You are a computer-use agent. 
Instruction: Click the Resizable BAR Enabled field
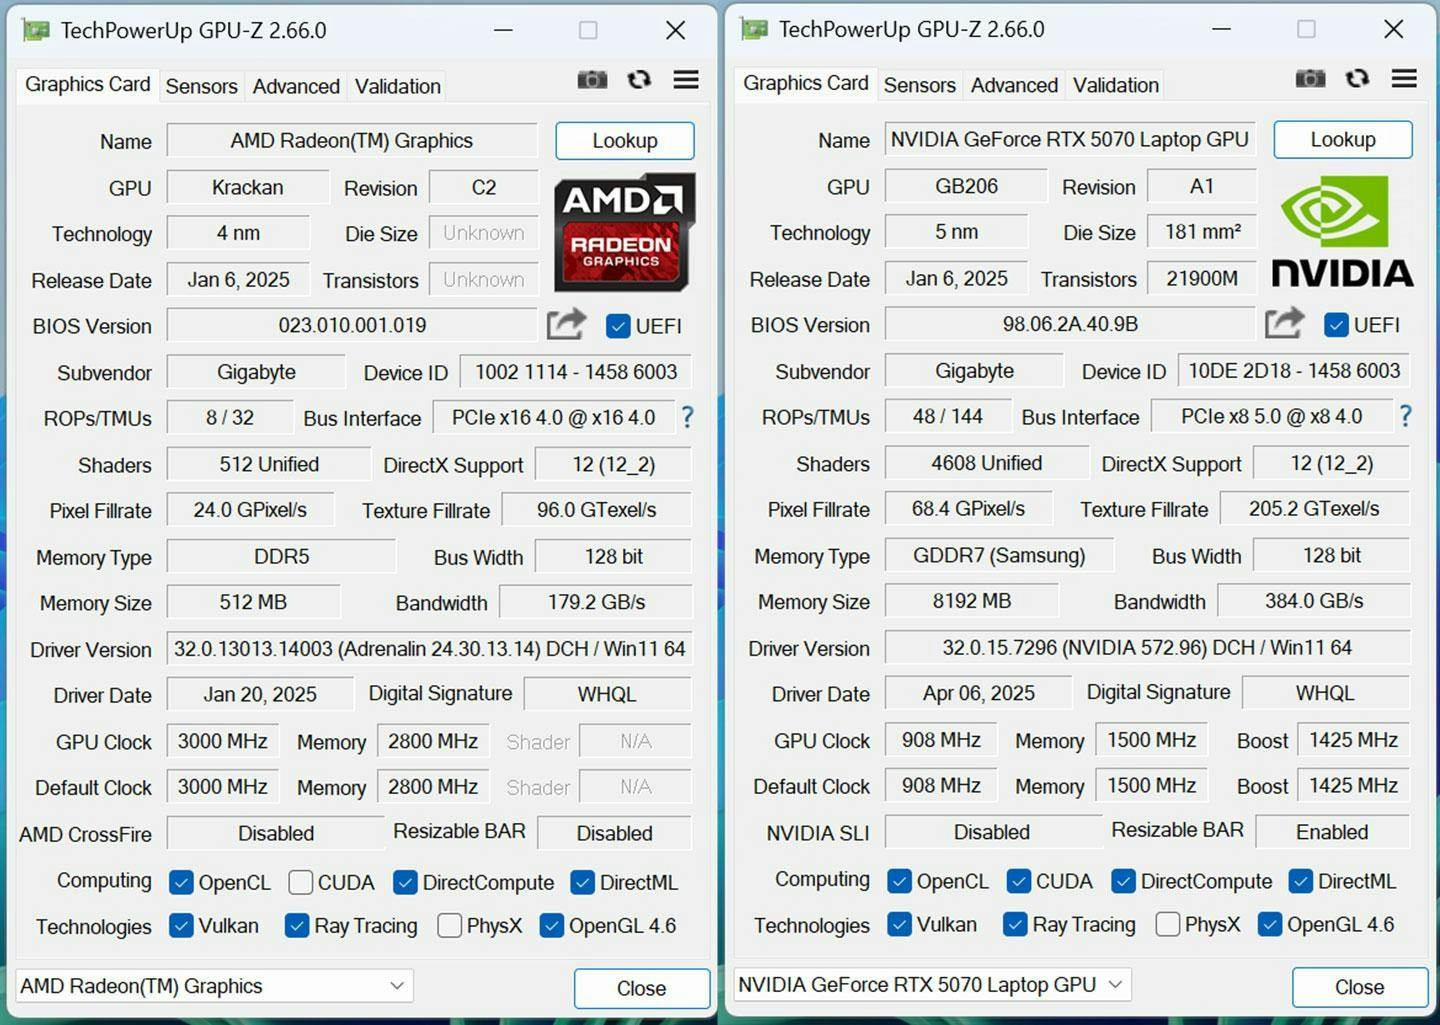tap(1332, 832)
